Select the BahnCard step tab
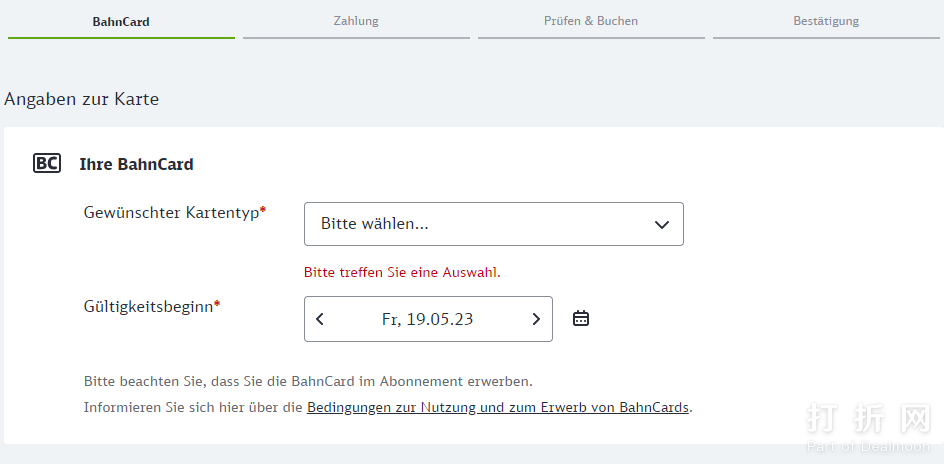 121,21
